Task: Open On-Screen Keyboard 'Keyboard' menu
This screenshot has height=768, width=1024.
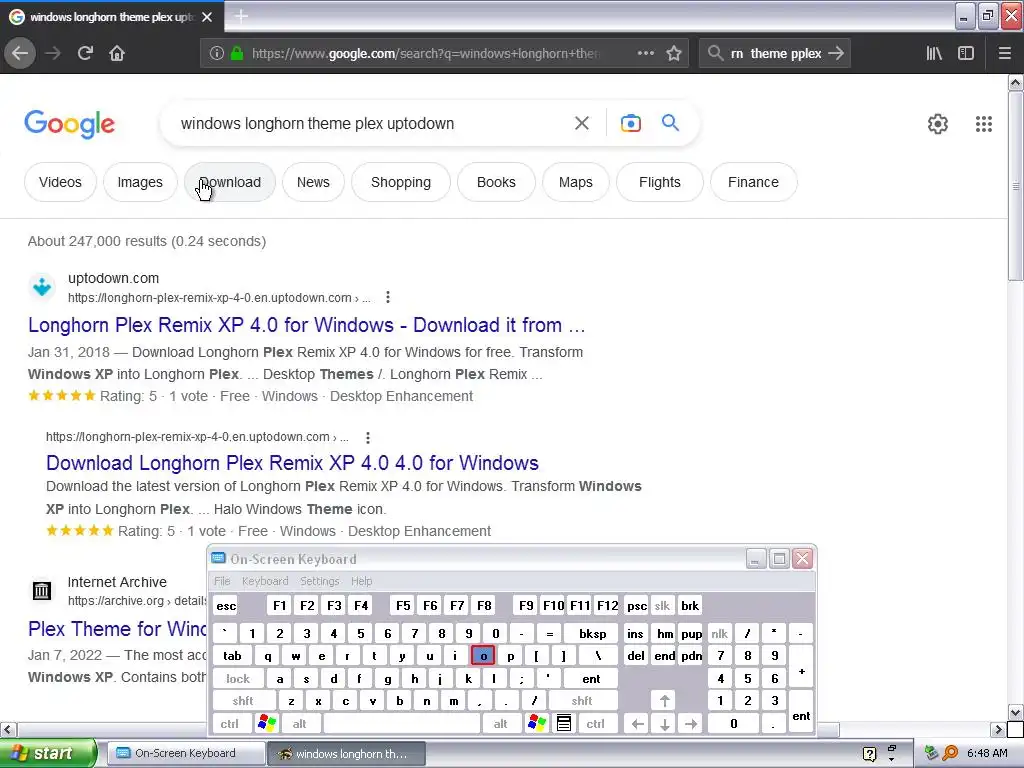Action: point(264,581)
